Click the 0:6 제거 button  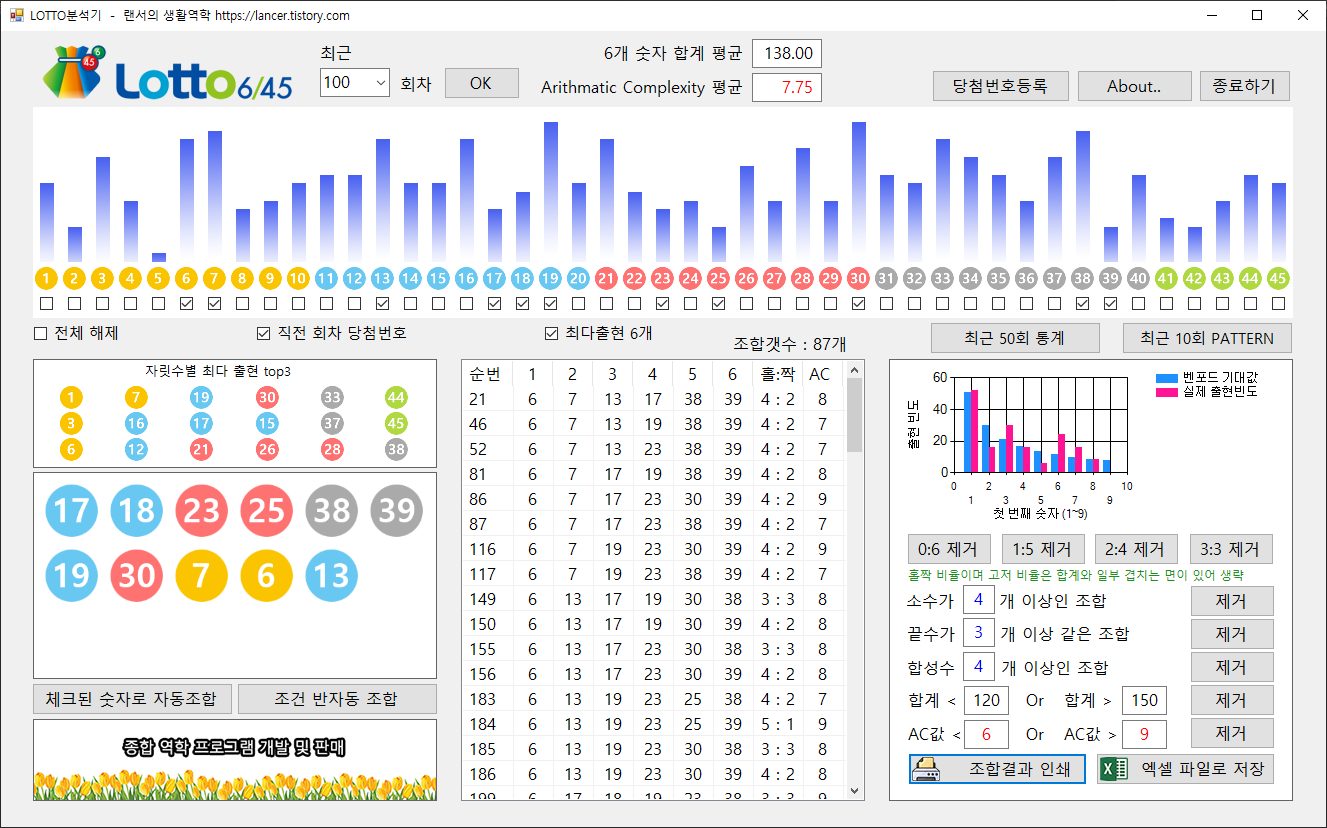[x=949, y=549]
